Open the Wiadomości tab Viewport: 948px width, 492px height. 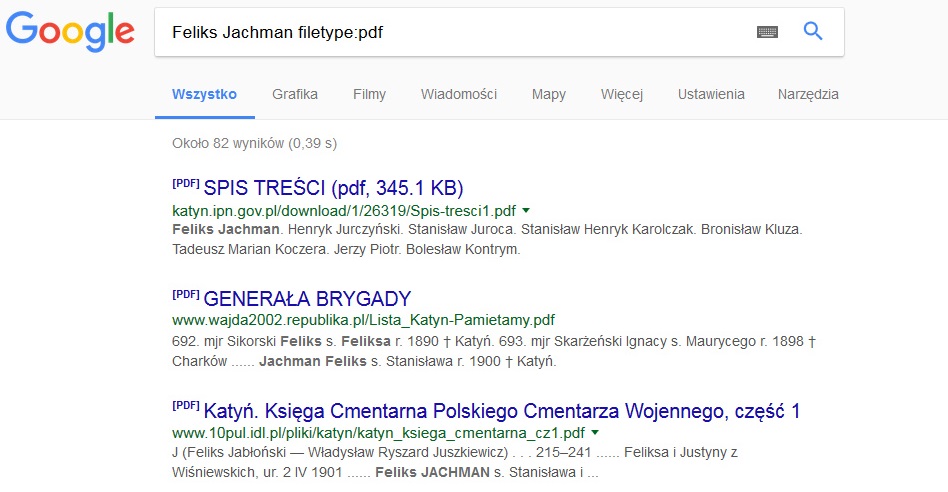[459, 94]
